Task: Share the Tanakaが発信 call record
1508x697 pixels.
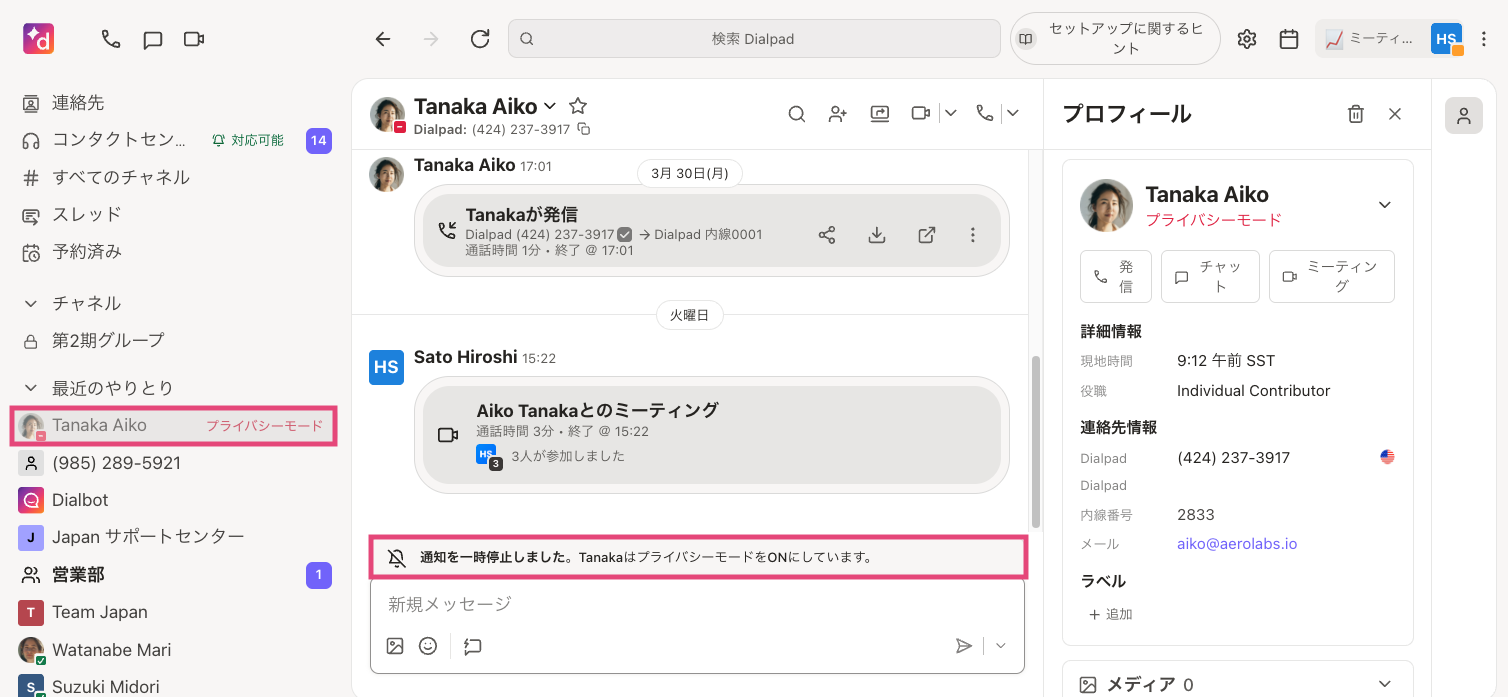Action: point(827,235)
